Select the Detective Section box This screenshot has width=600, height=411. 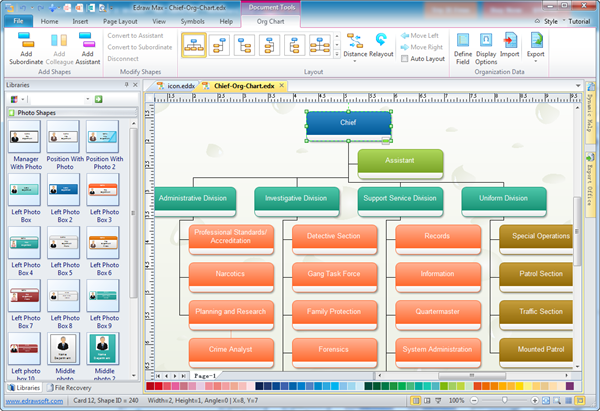334,240
